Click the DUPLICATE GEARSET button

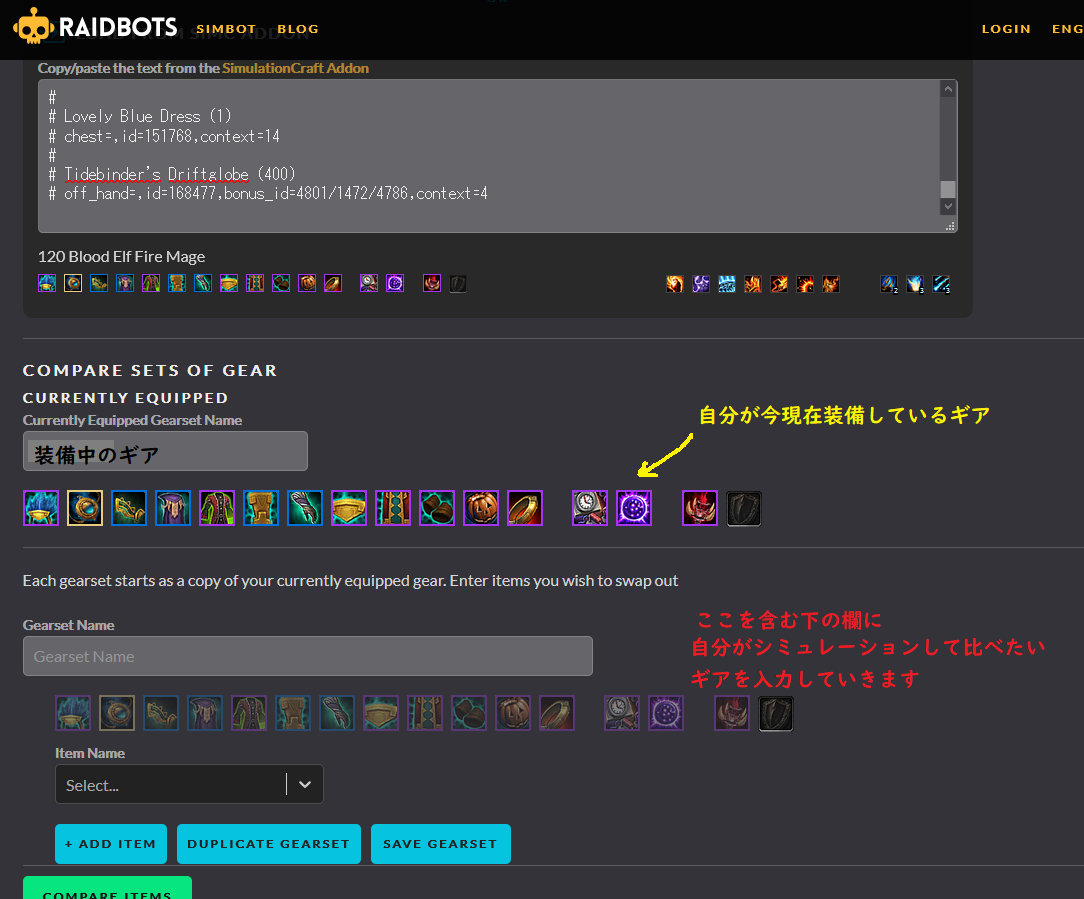coord(269,844)
